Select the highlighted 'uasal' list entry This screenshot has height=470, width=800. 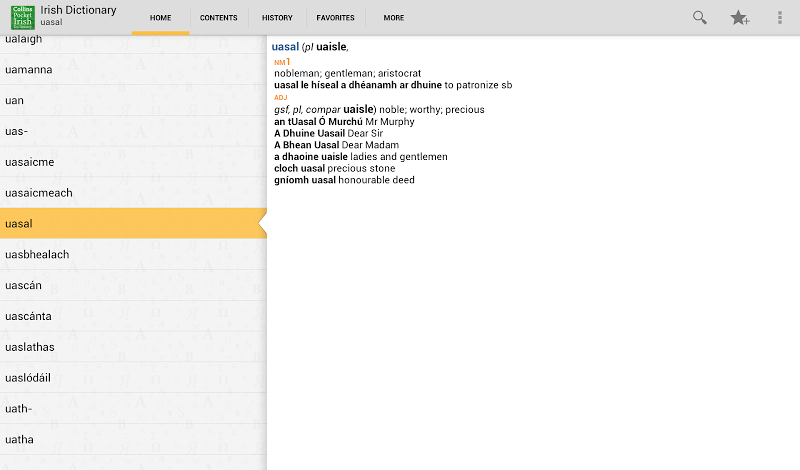tap(133, 224)
